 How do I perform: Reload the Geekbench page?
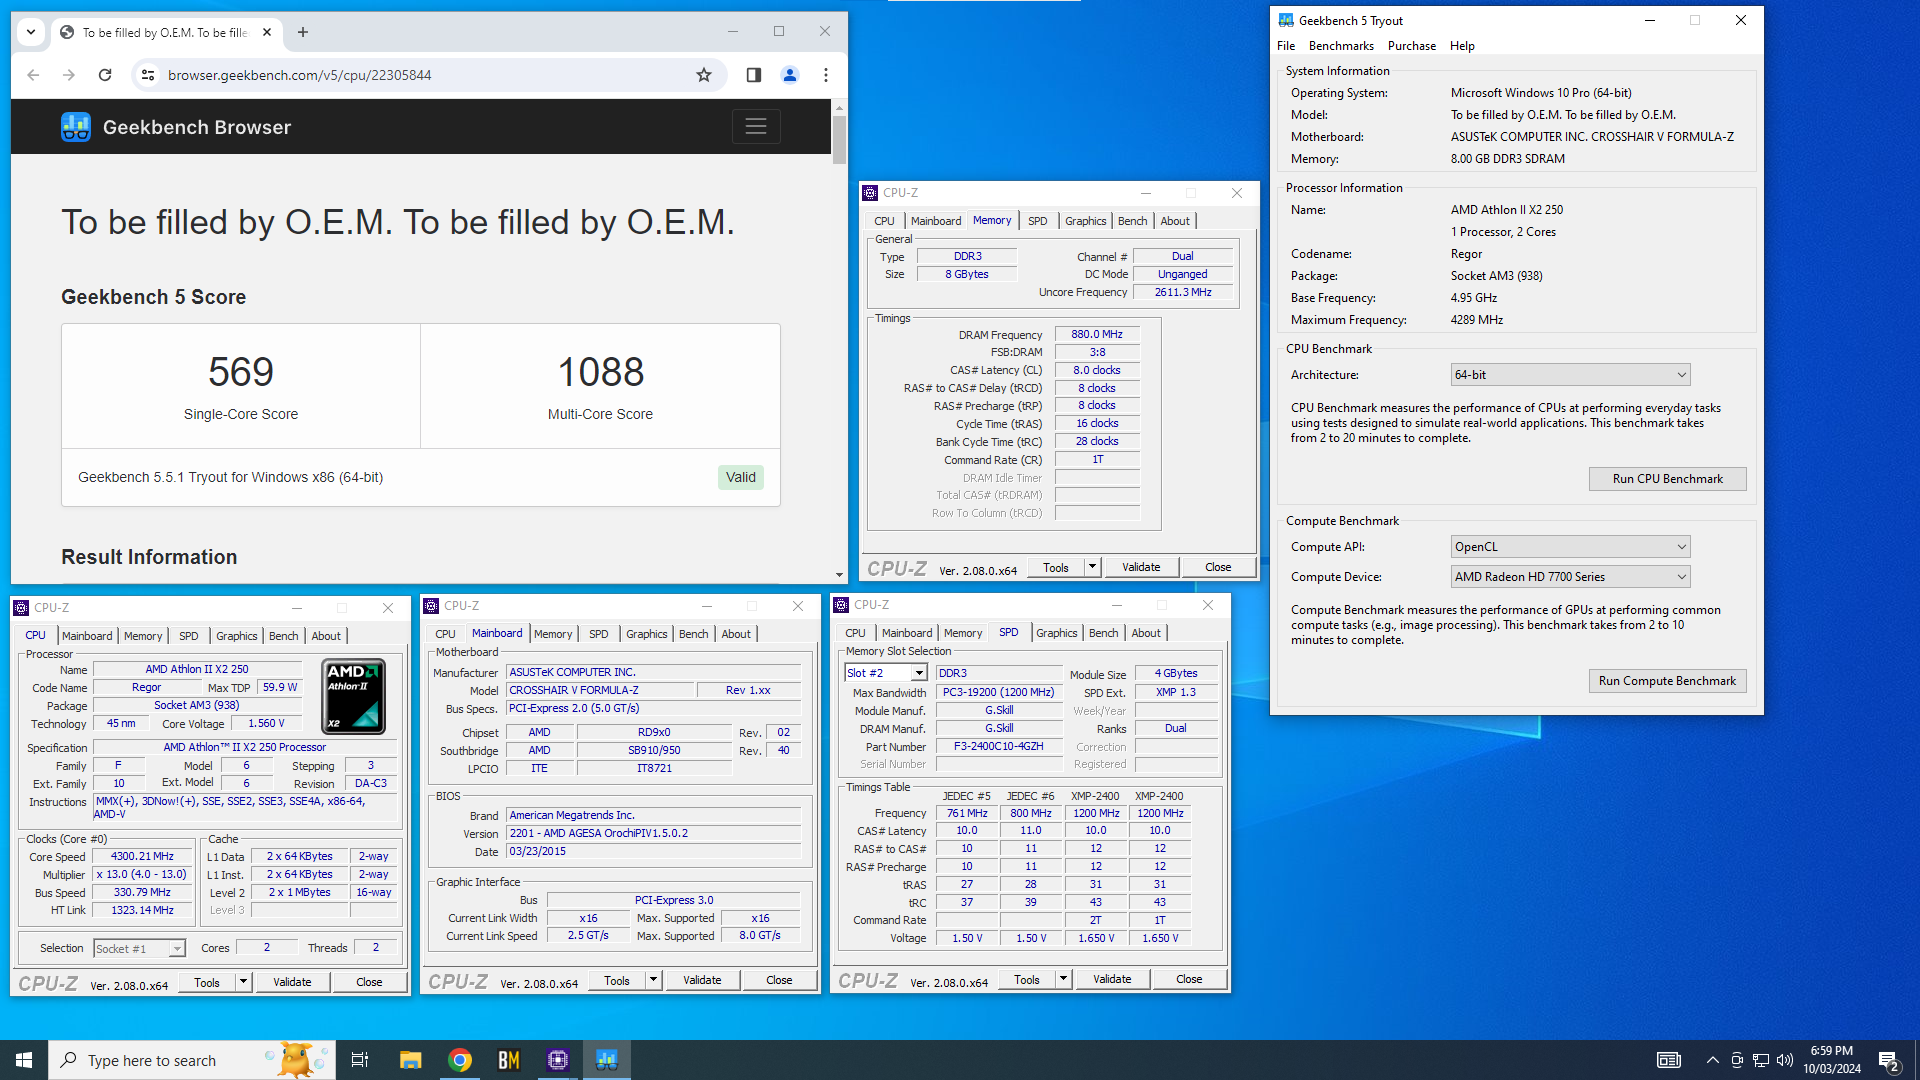tap(105, 75)
